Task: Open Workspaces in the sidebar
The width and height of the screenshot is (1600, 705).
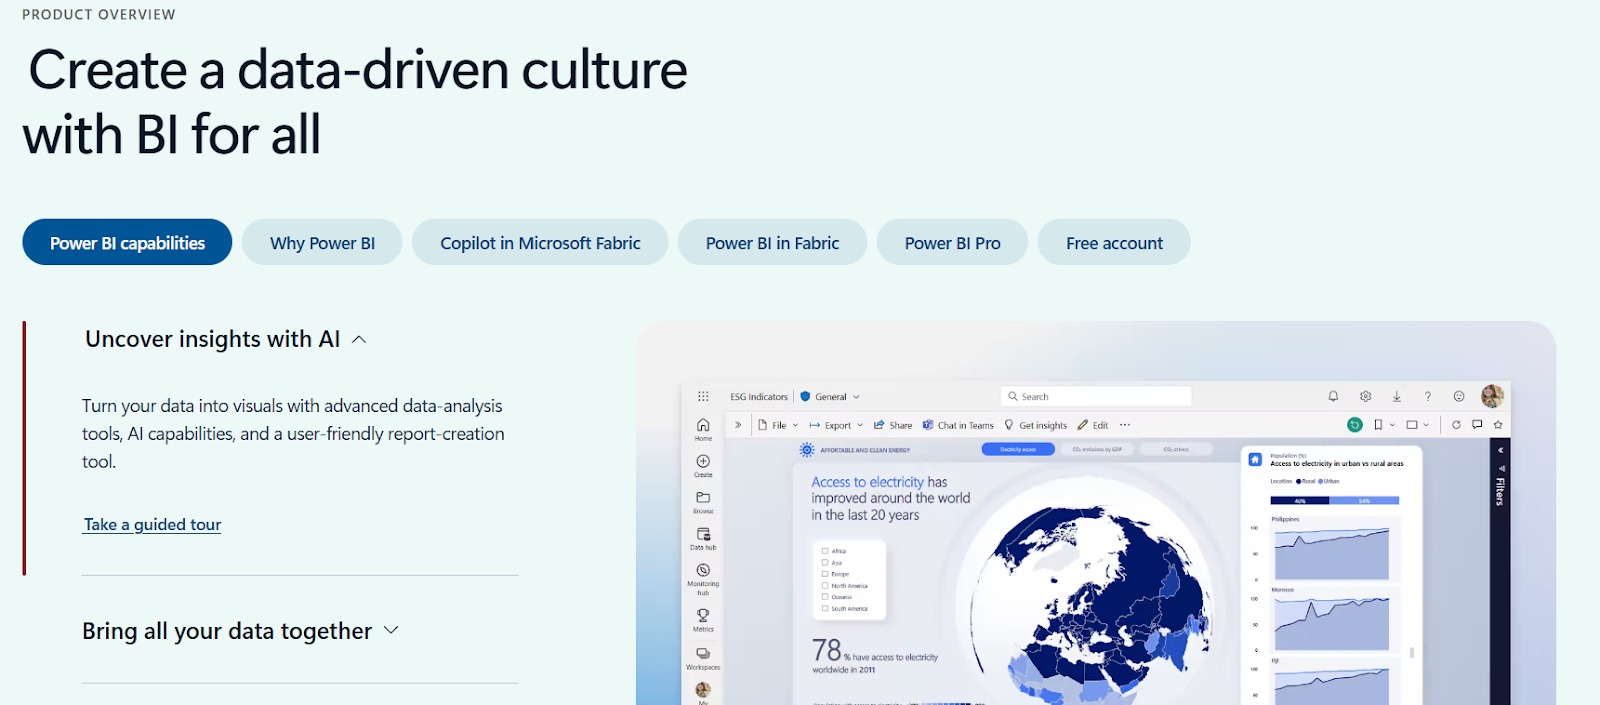Action: (703, 658)
